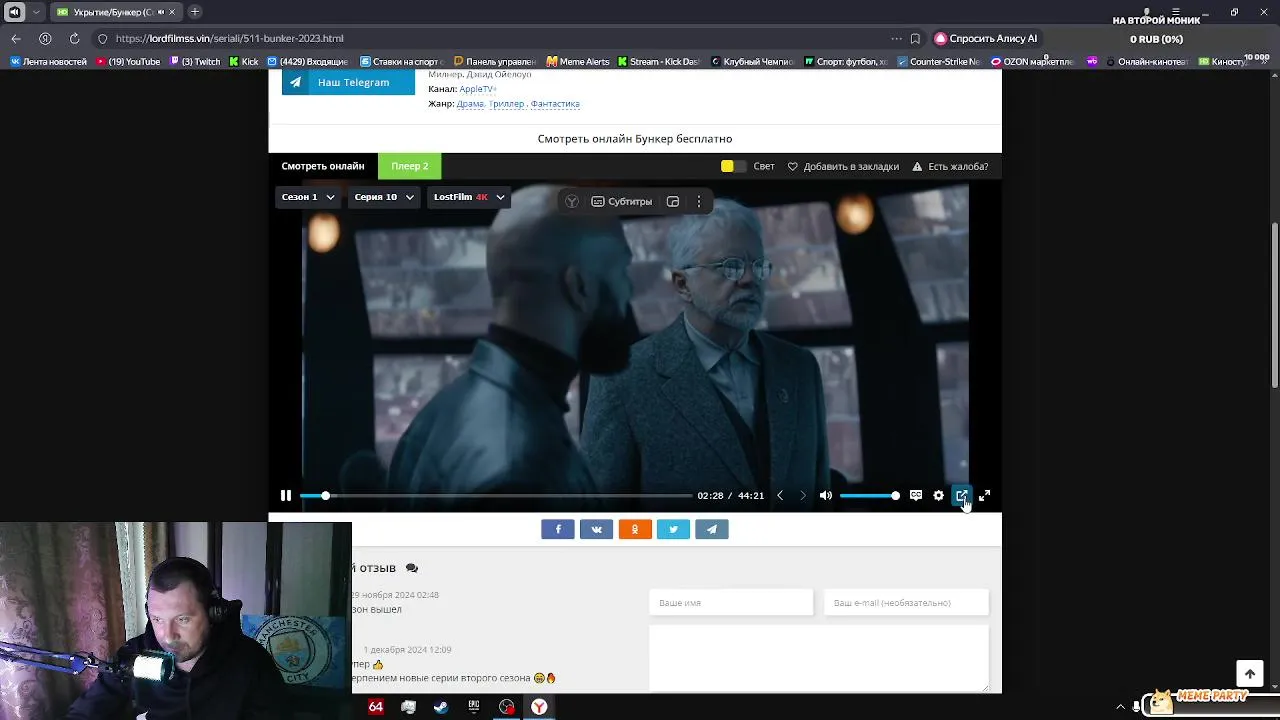
Task: Share on Facebook button
Action: pos(558,529)
